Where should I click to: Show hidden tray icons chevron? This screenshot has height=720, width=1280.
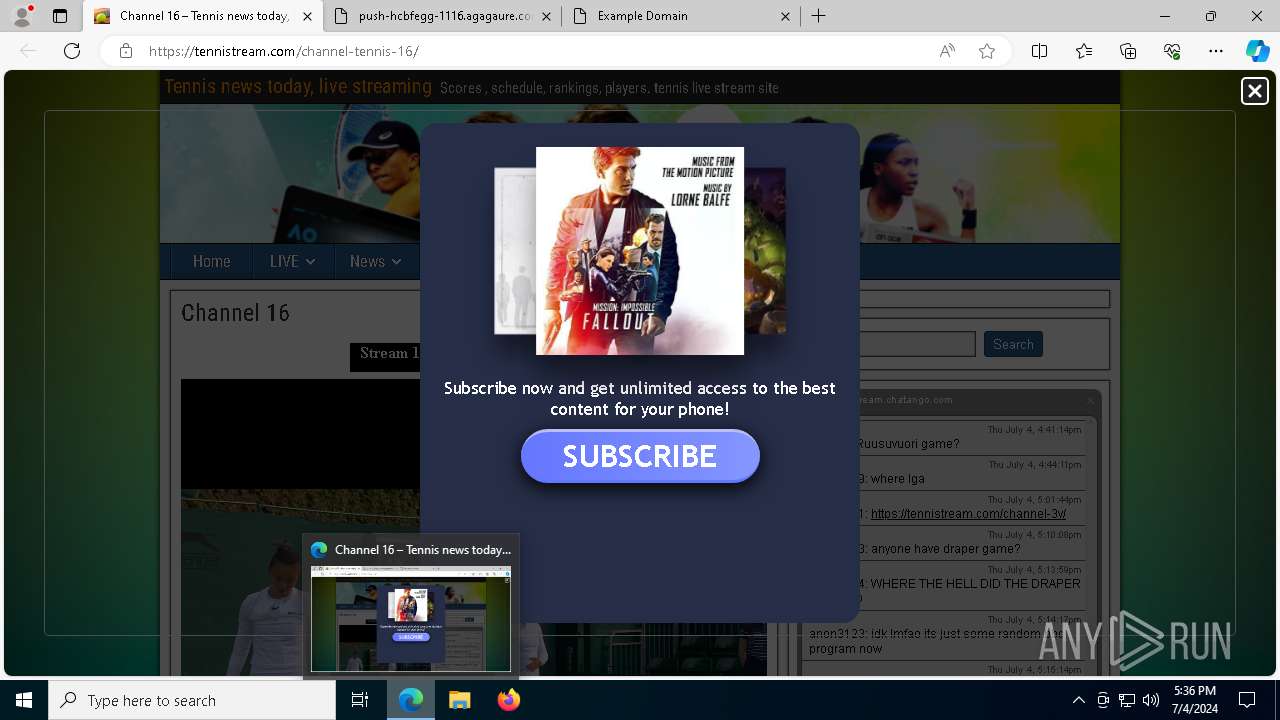1078,700
